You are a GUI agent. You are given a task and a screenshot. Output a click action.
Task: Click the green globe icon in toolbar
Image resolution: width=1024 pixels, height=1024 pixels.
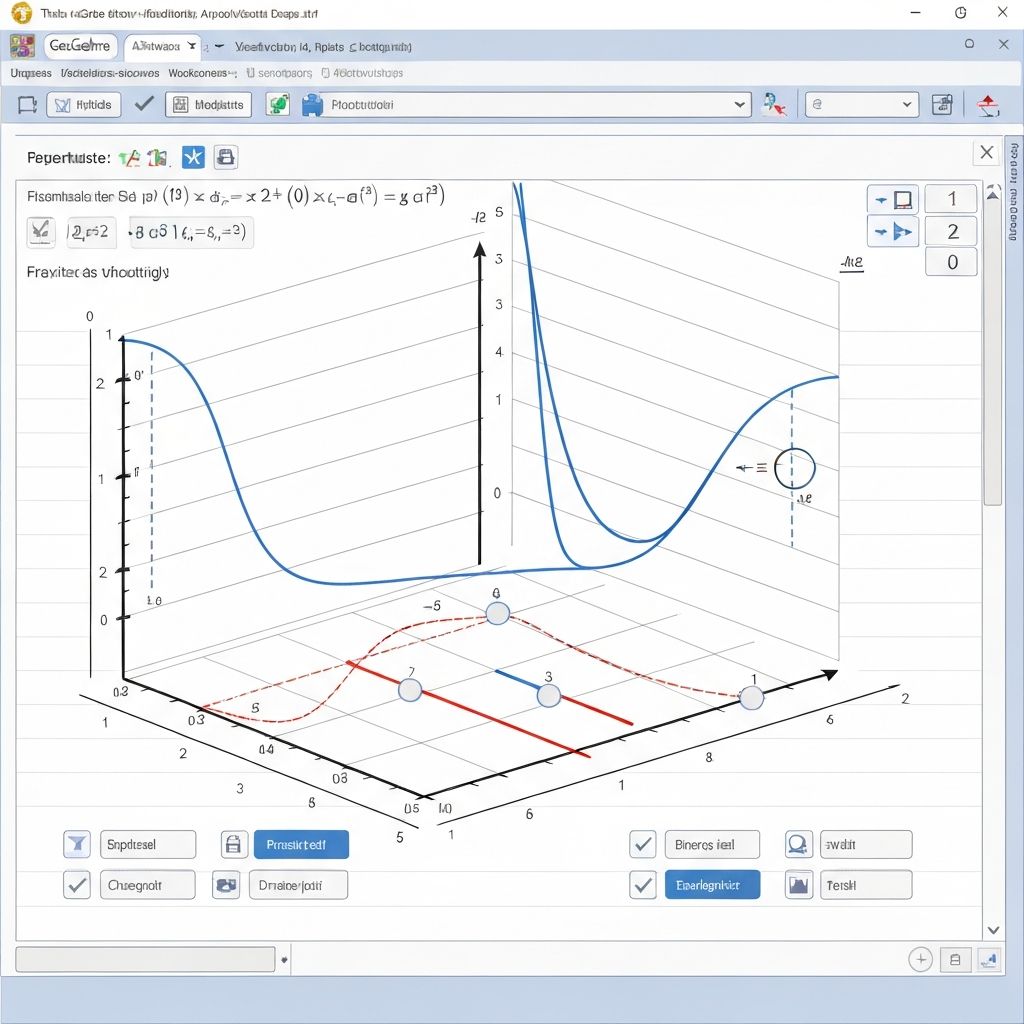pos(278,104)
